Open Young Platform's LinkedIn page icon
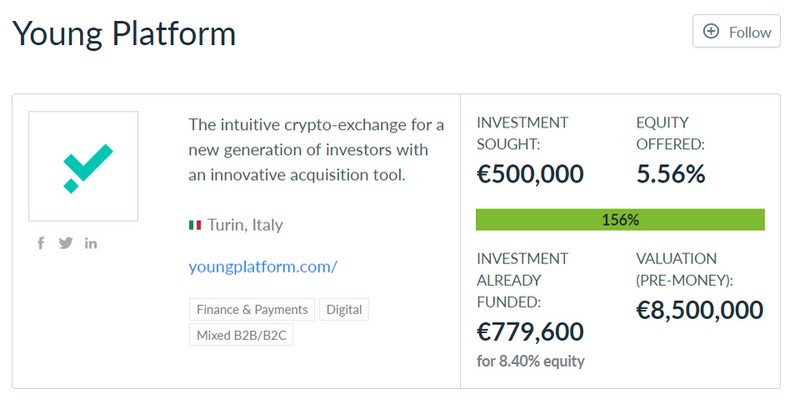Screen dimensions: 800x400 pyautogui.click(x=91, y=243)
